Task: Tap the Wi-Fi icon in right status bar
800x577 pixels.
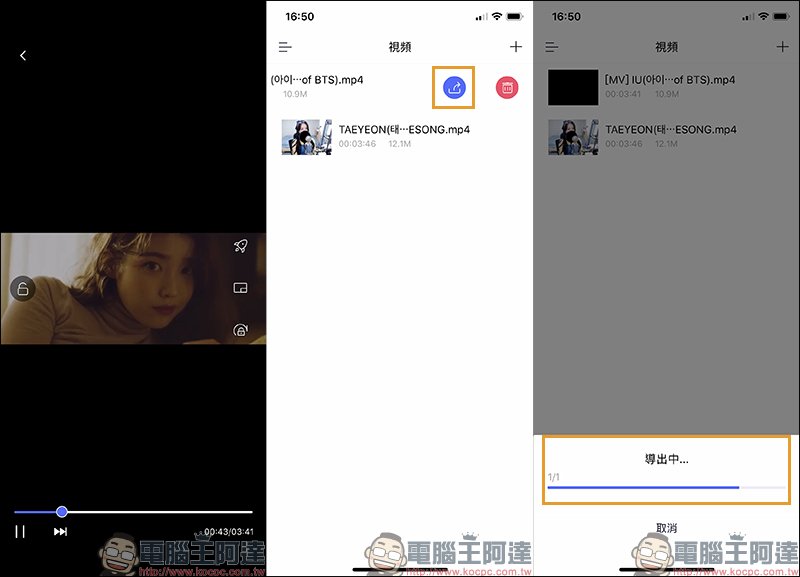Action: (x=763, y=16)
